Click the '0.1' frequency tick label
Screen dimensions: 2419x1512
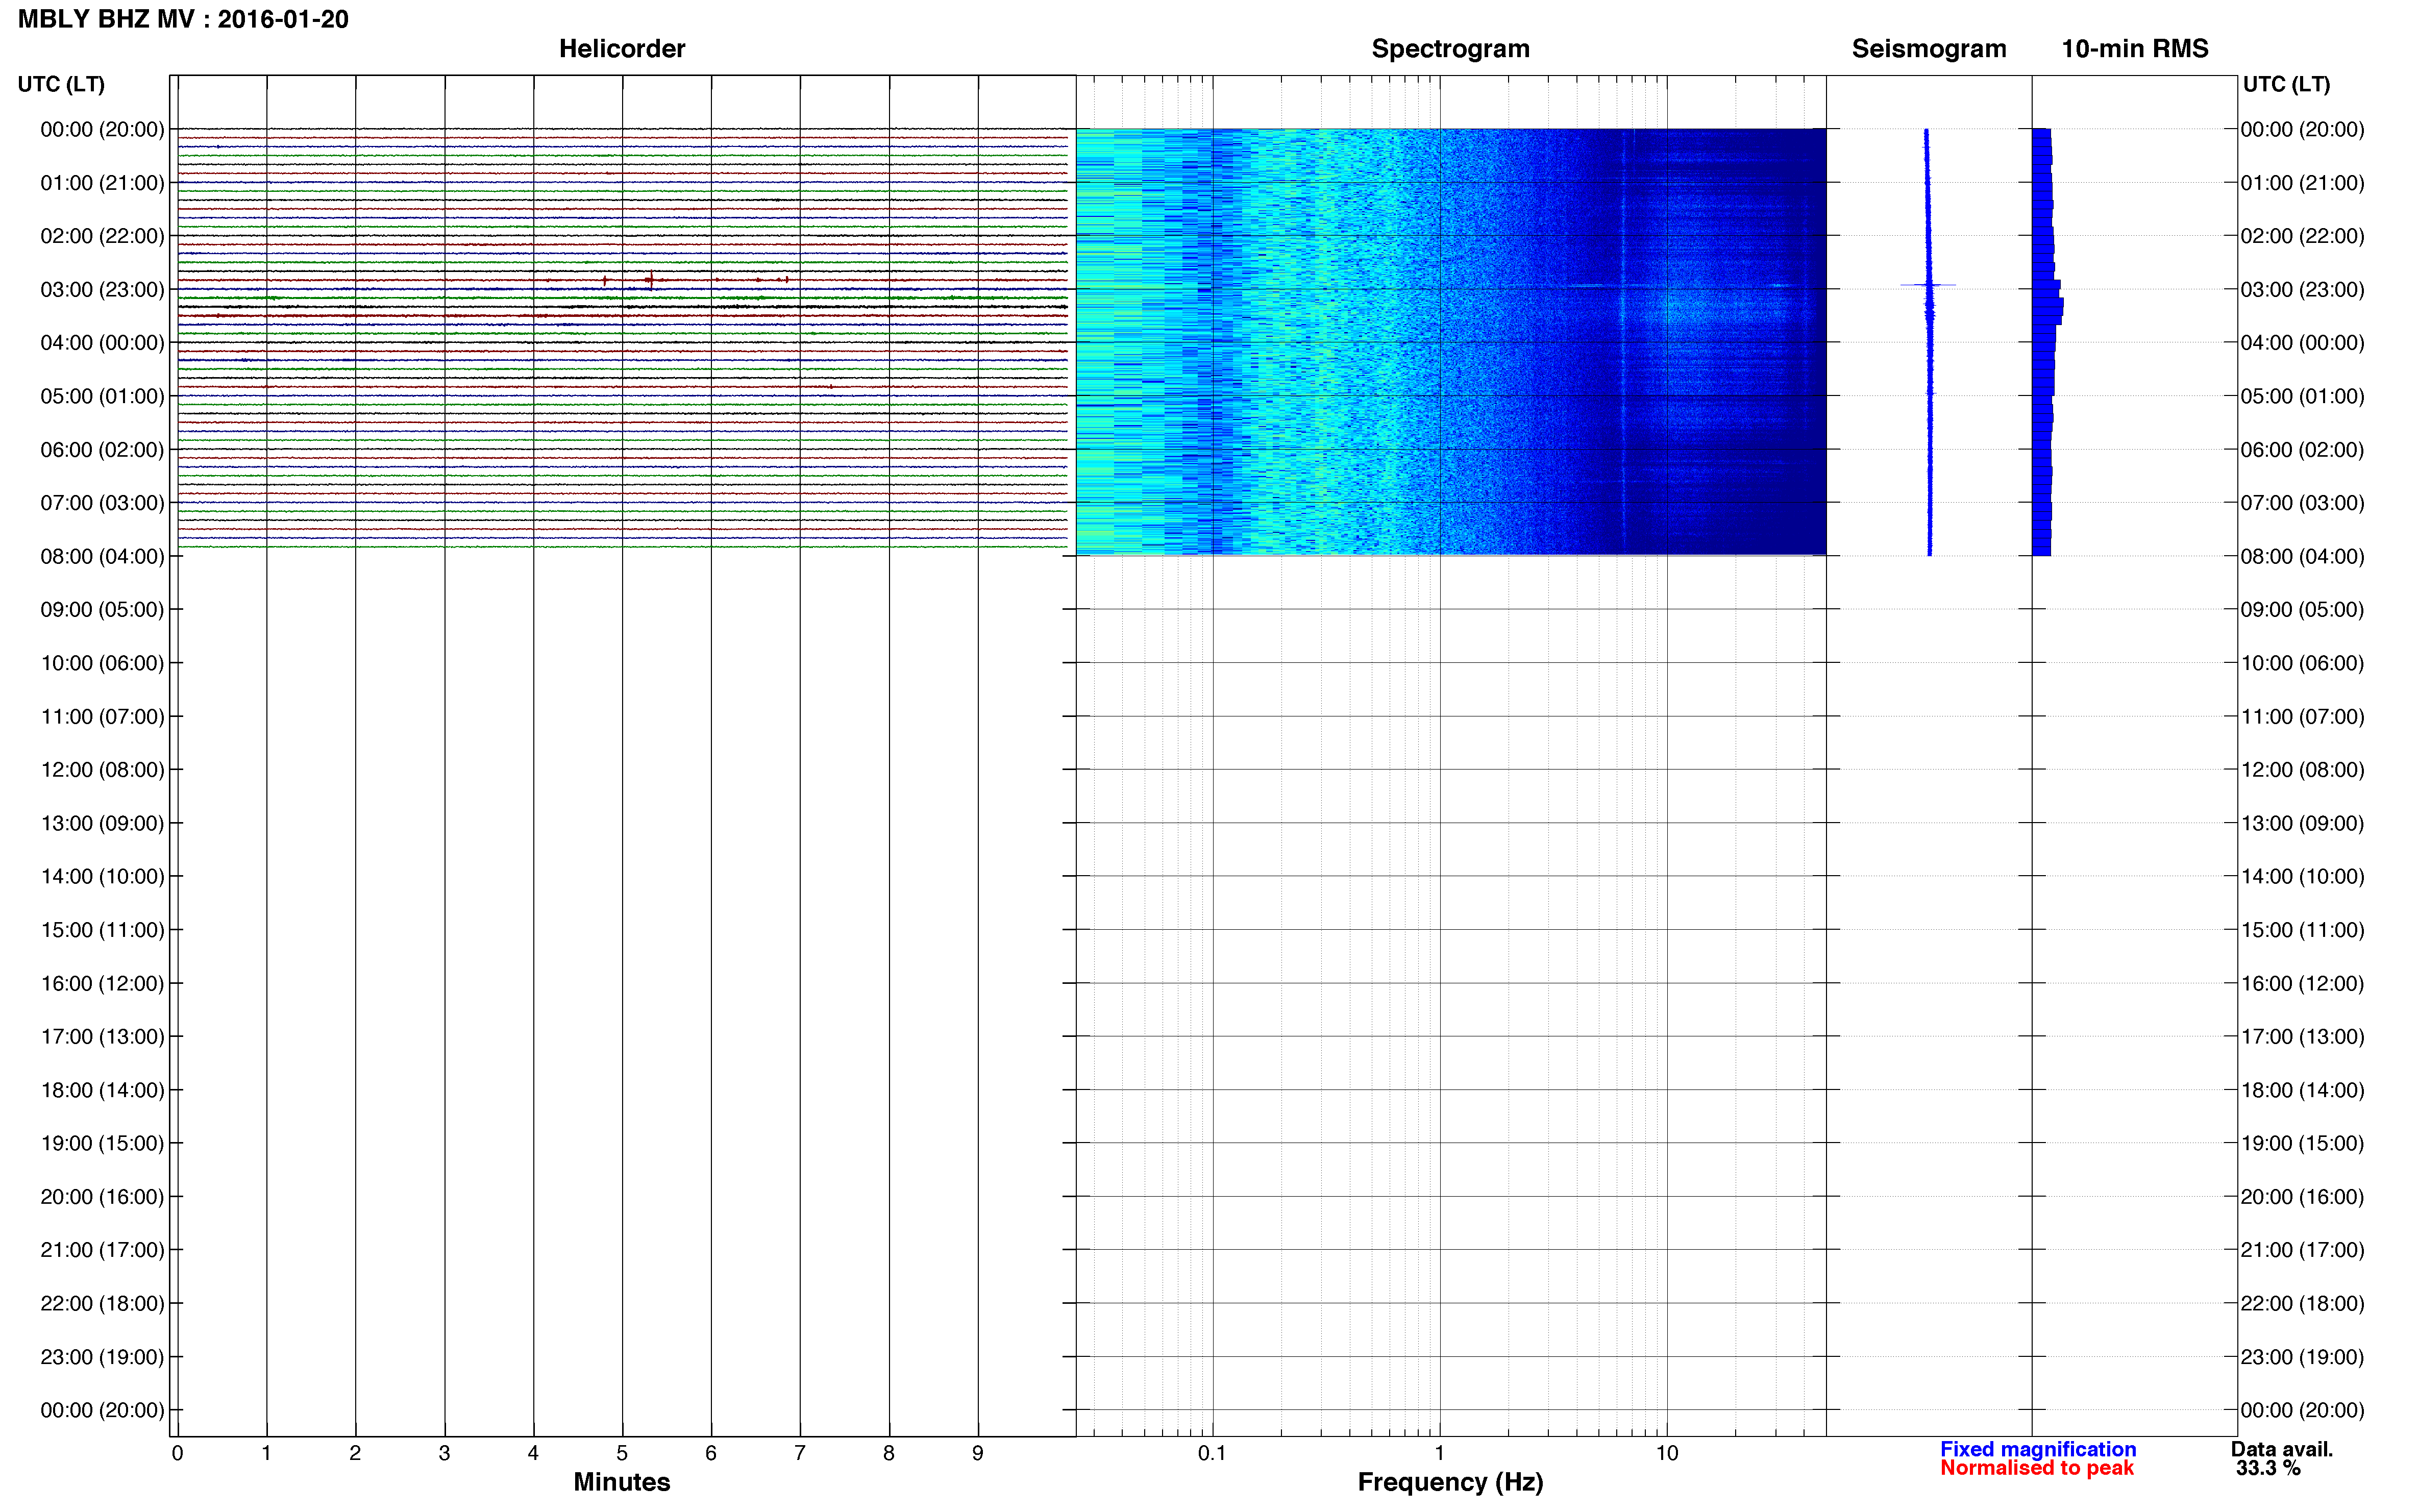click(1212, 1453)
